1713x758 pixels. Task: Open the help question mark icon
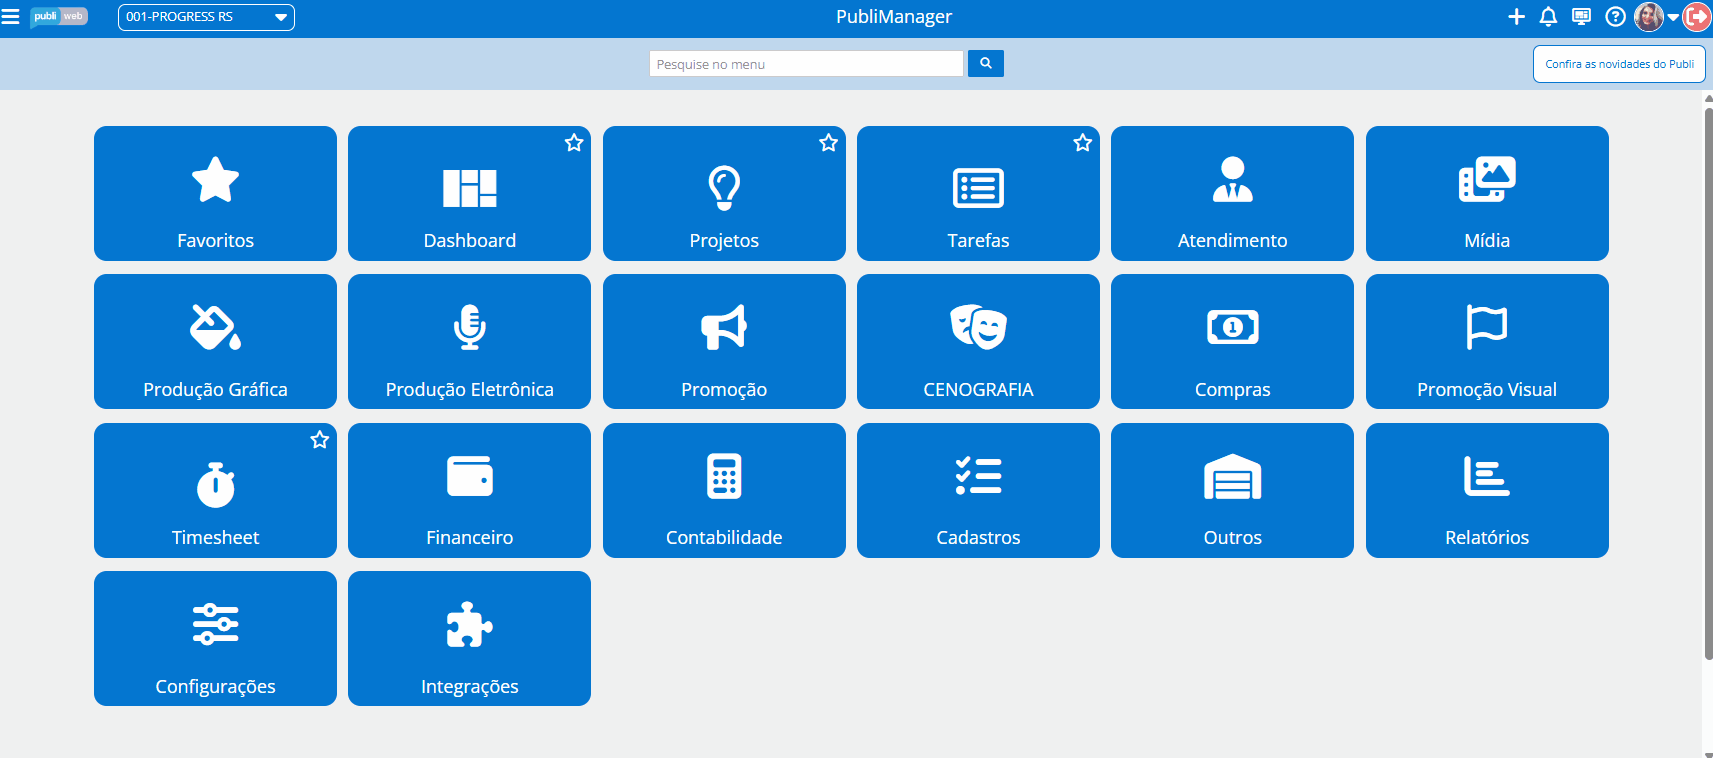[x=1615, y=17]
